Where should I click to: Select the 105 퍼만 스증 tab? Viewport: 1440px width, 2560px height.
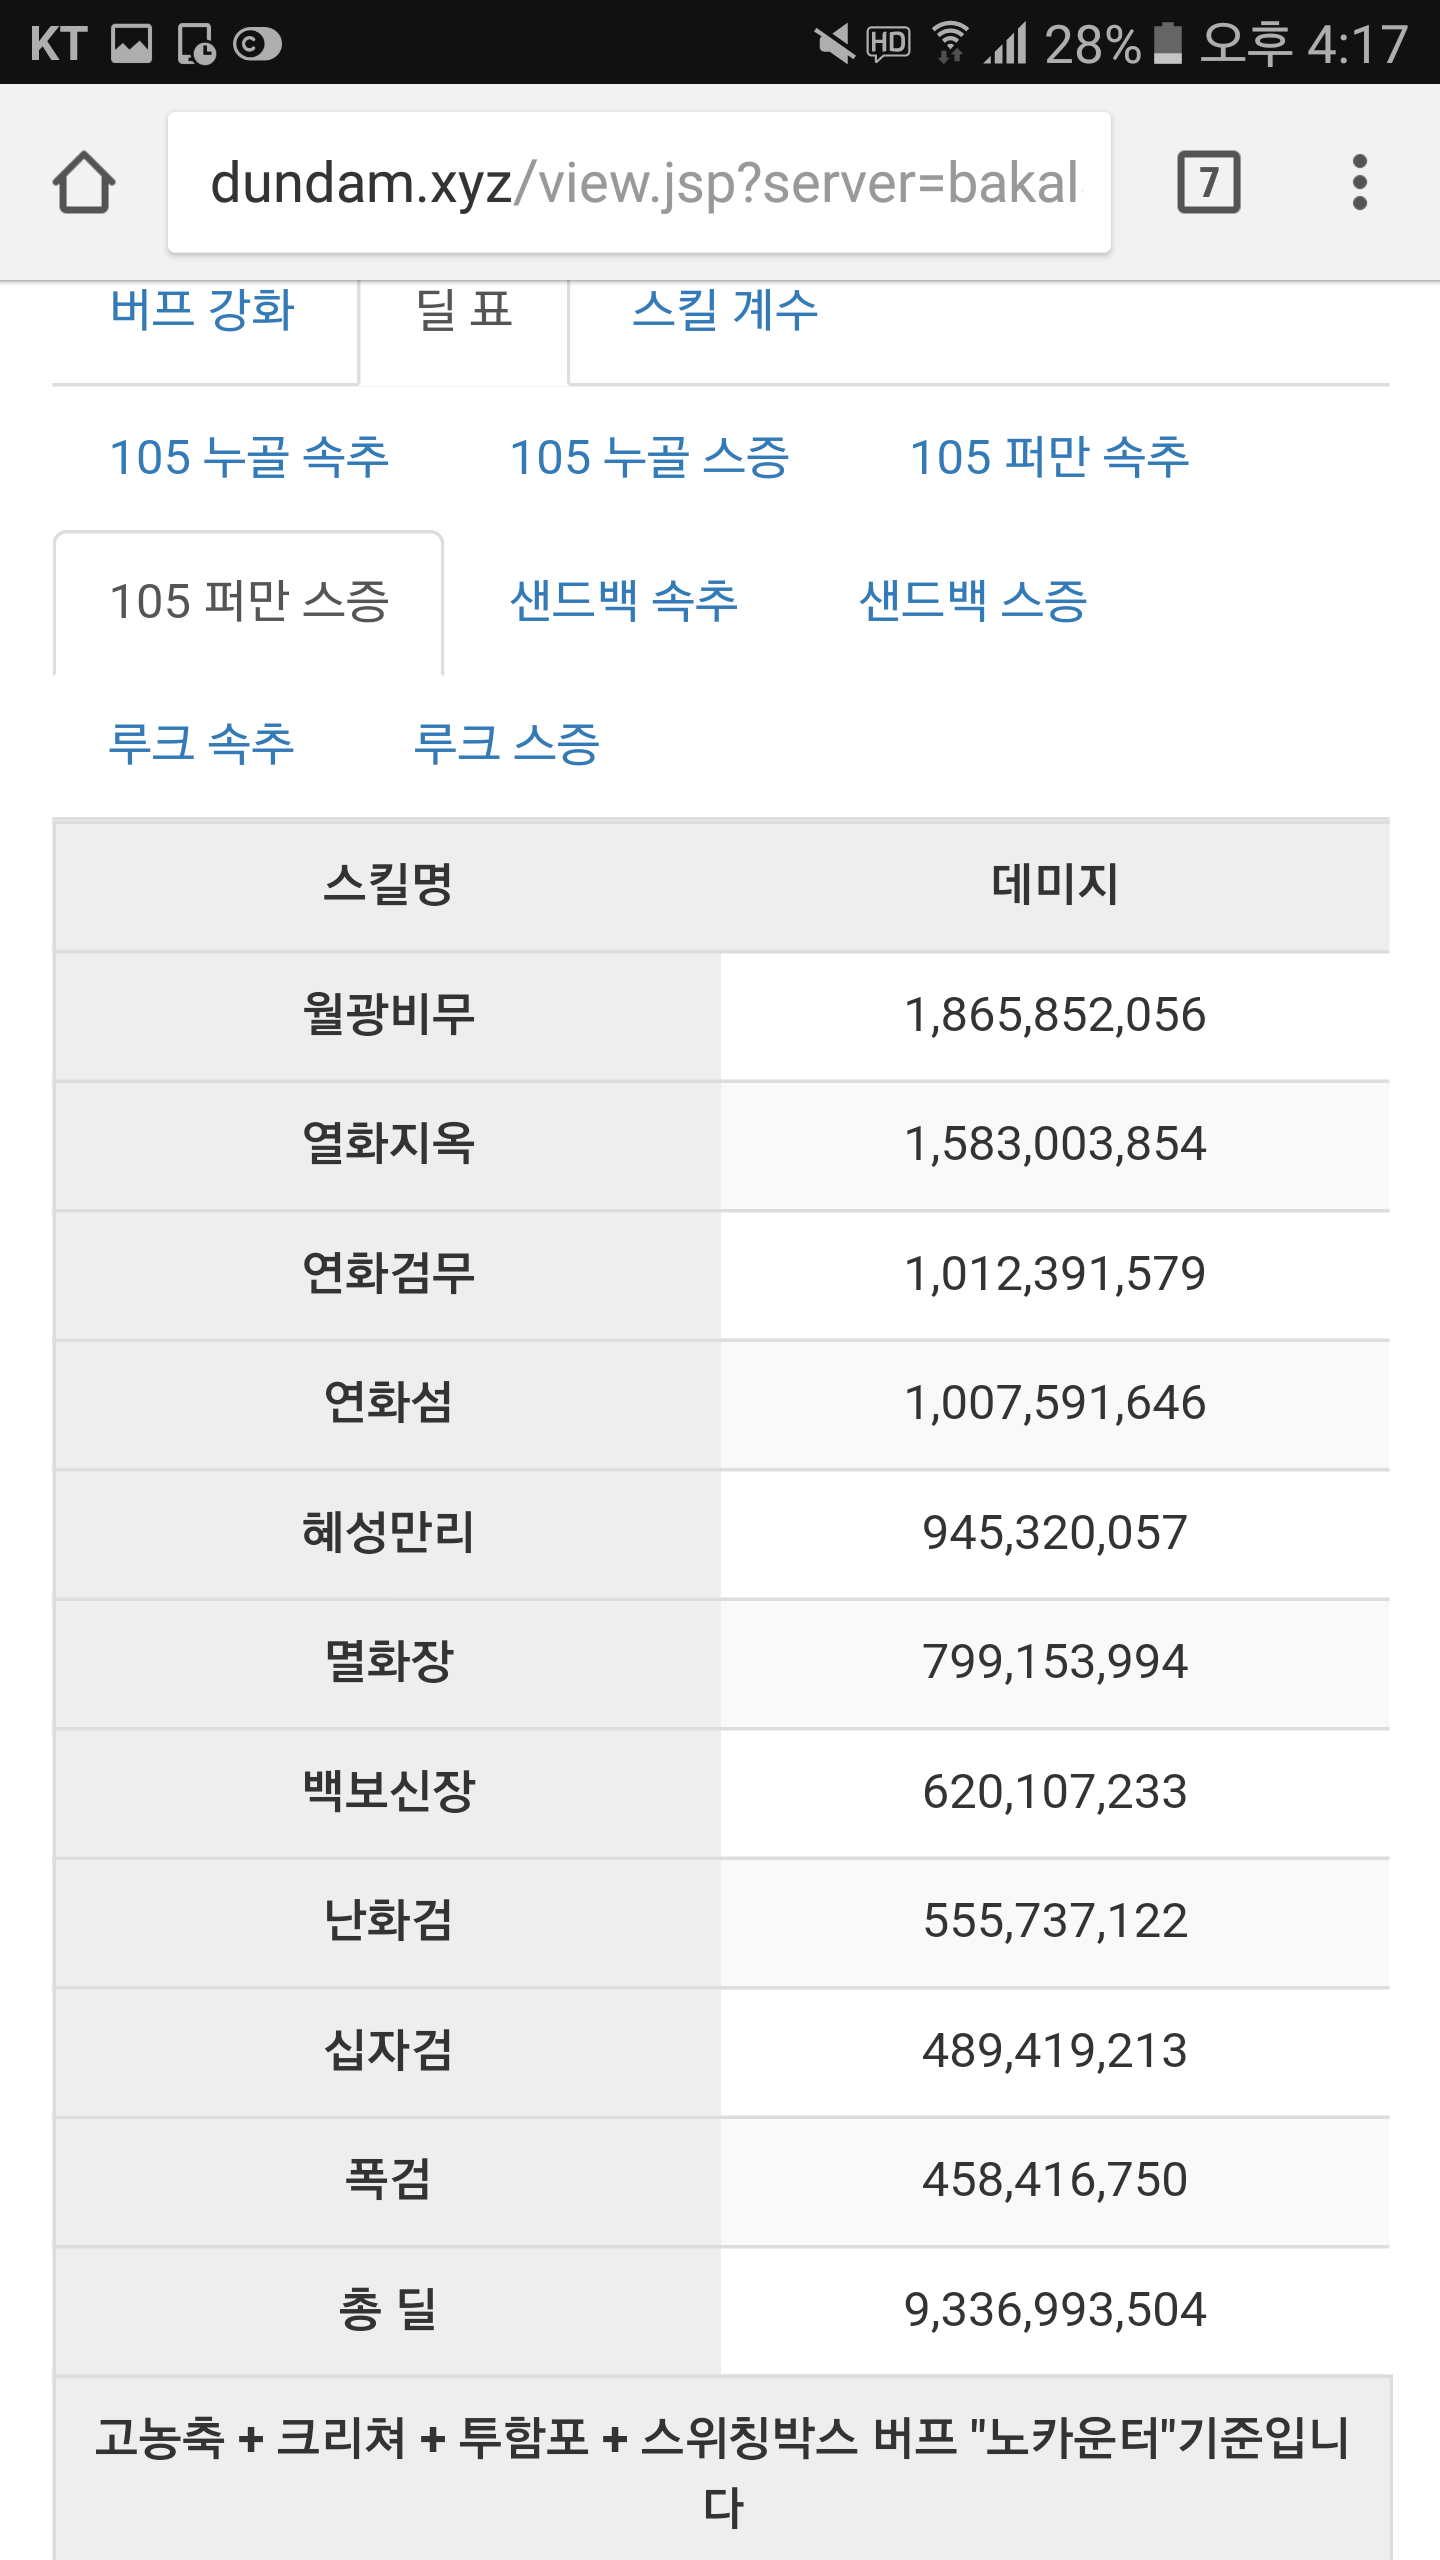pos(249,602)
